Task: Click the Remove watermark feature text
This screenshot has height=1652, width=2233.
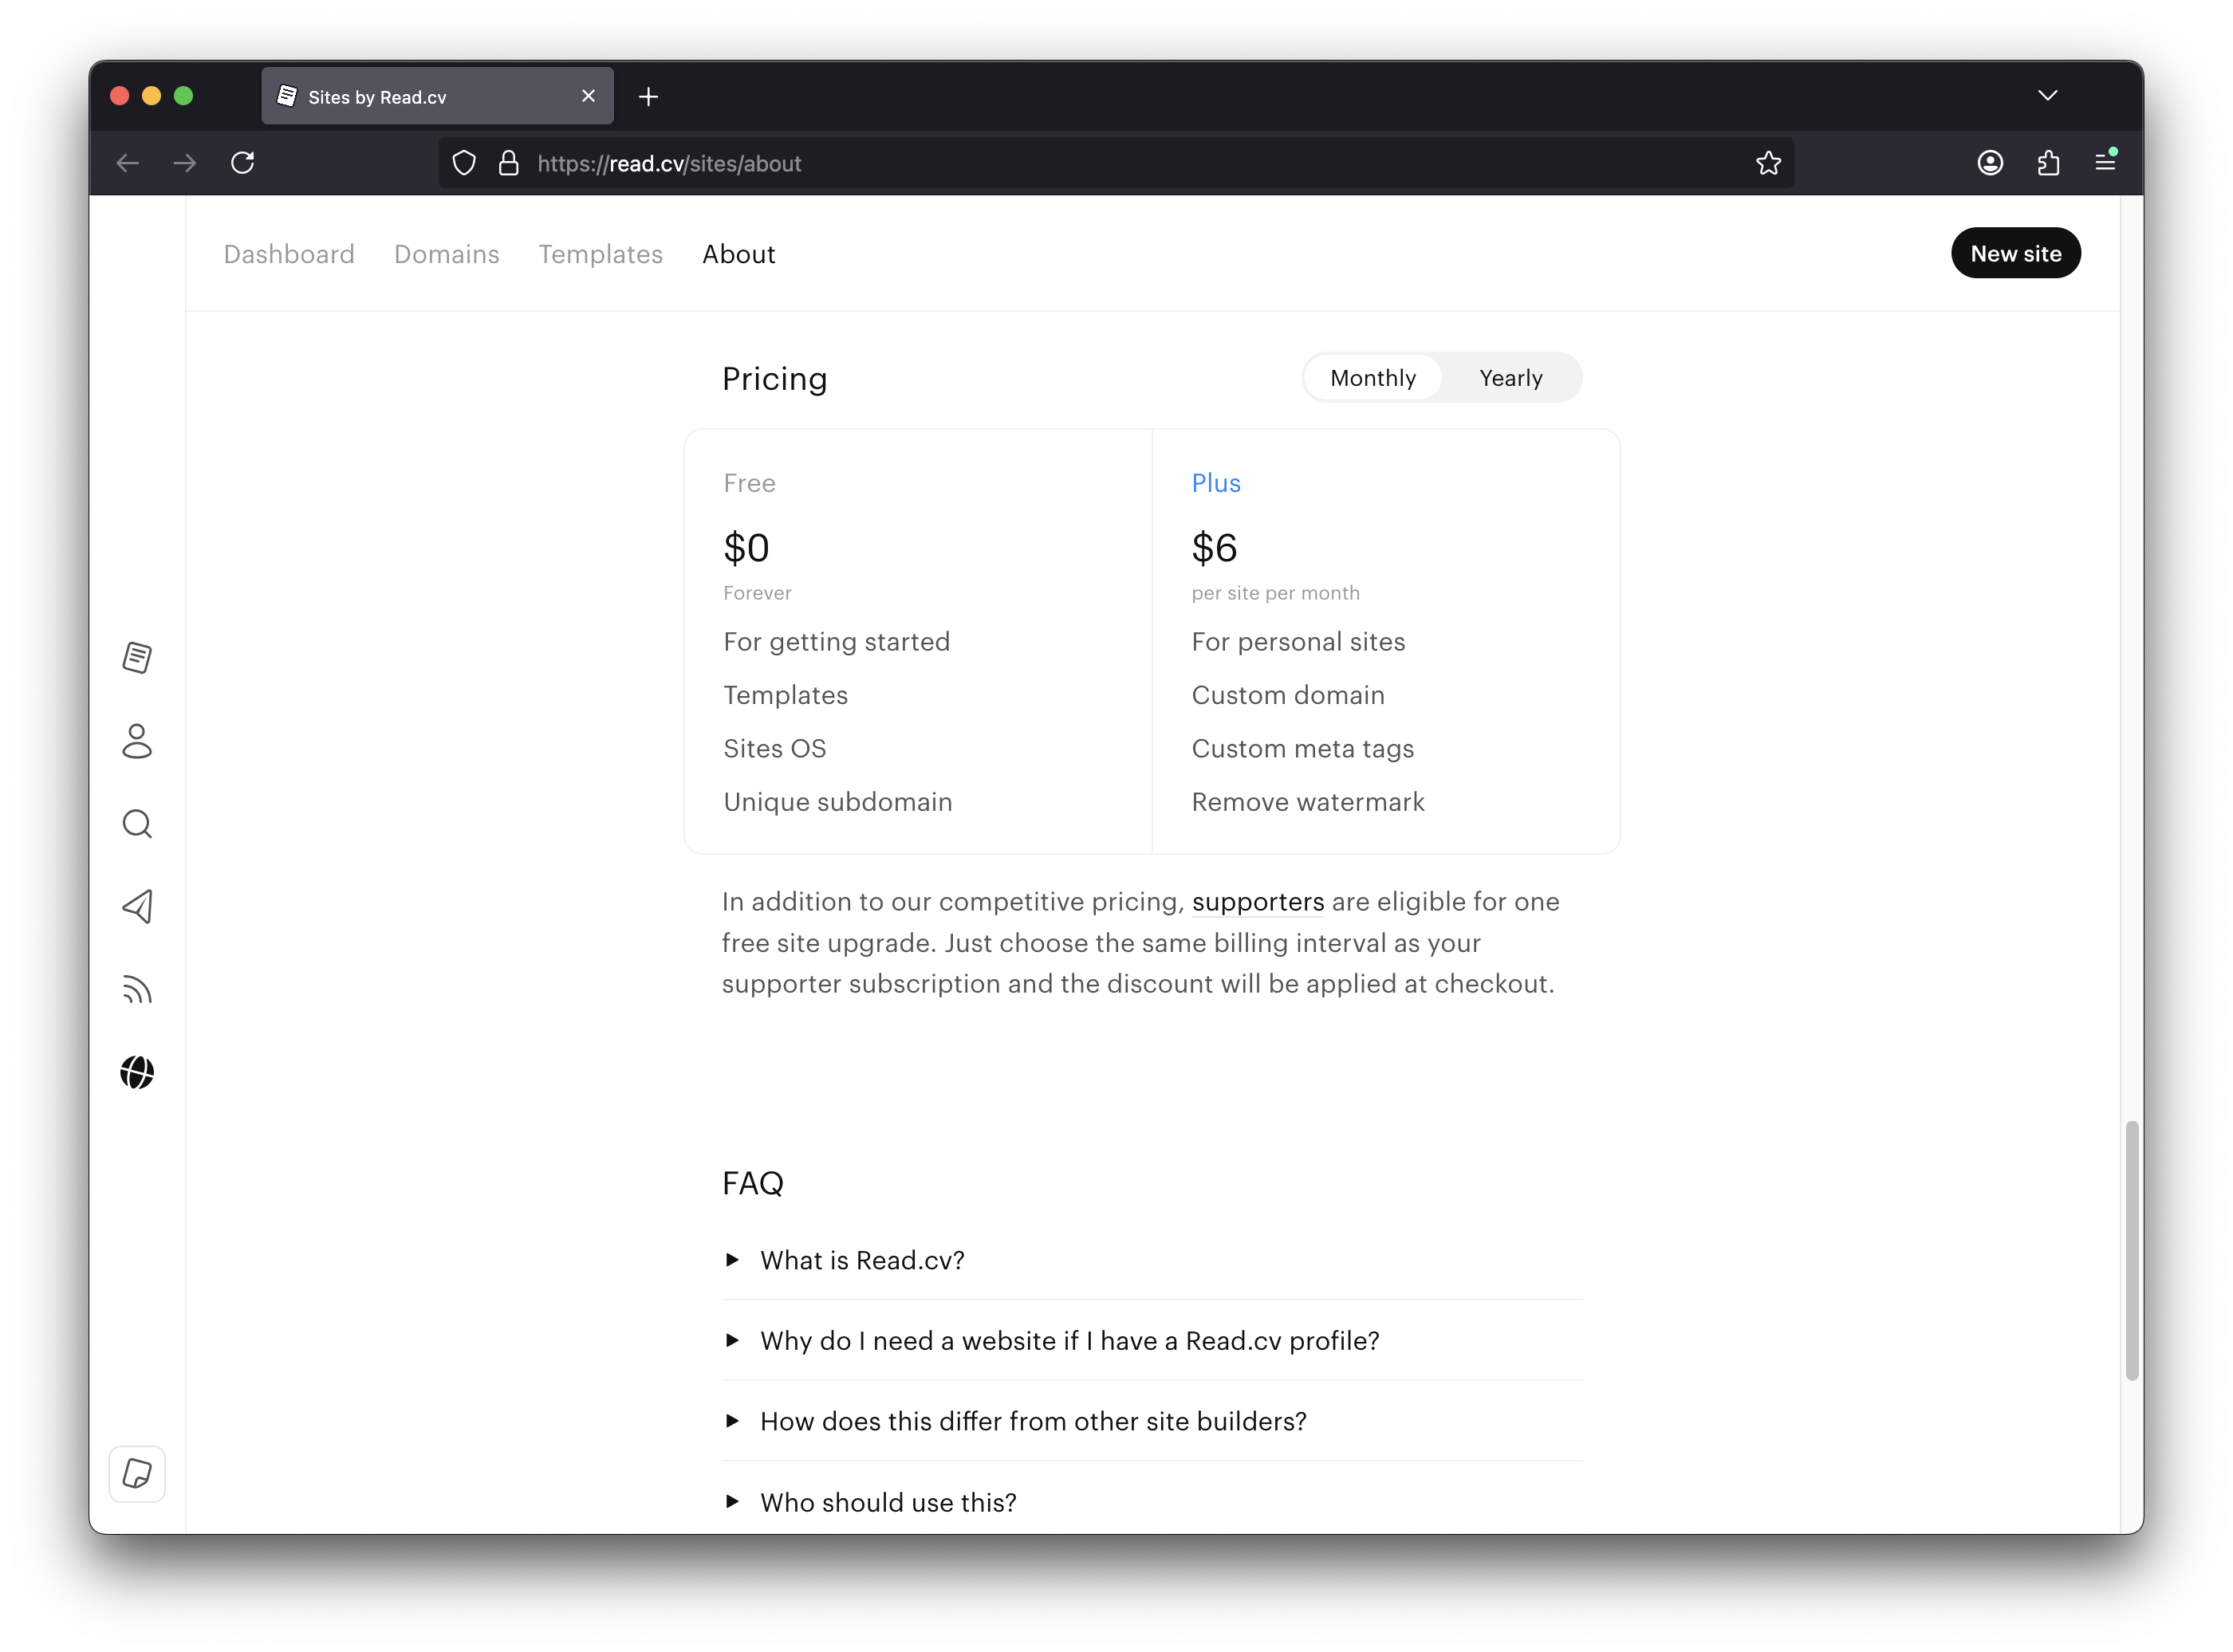Action: [x=1308, y=802]
